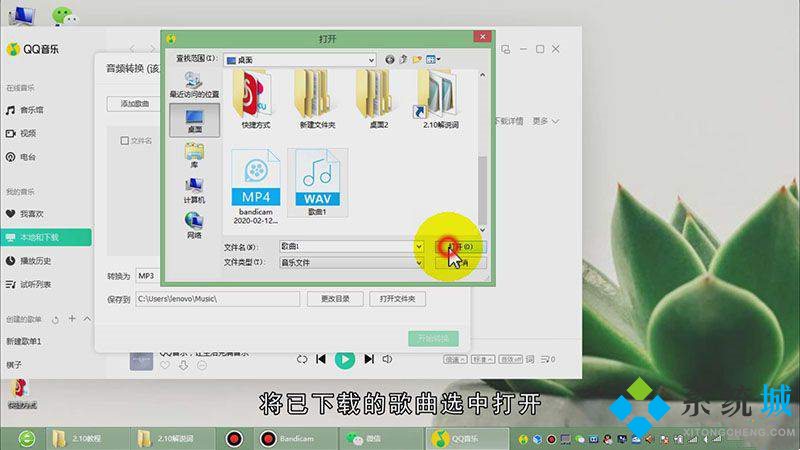This screenshot has height=450, width=800.
Task: Open 计算机 in dialog sidebar
Action: tap(194, 190)
